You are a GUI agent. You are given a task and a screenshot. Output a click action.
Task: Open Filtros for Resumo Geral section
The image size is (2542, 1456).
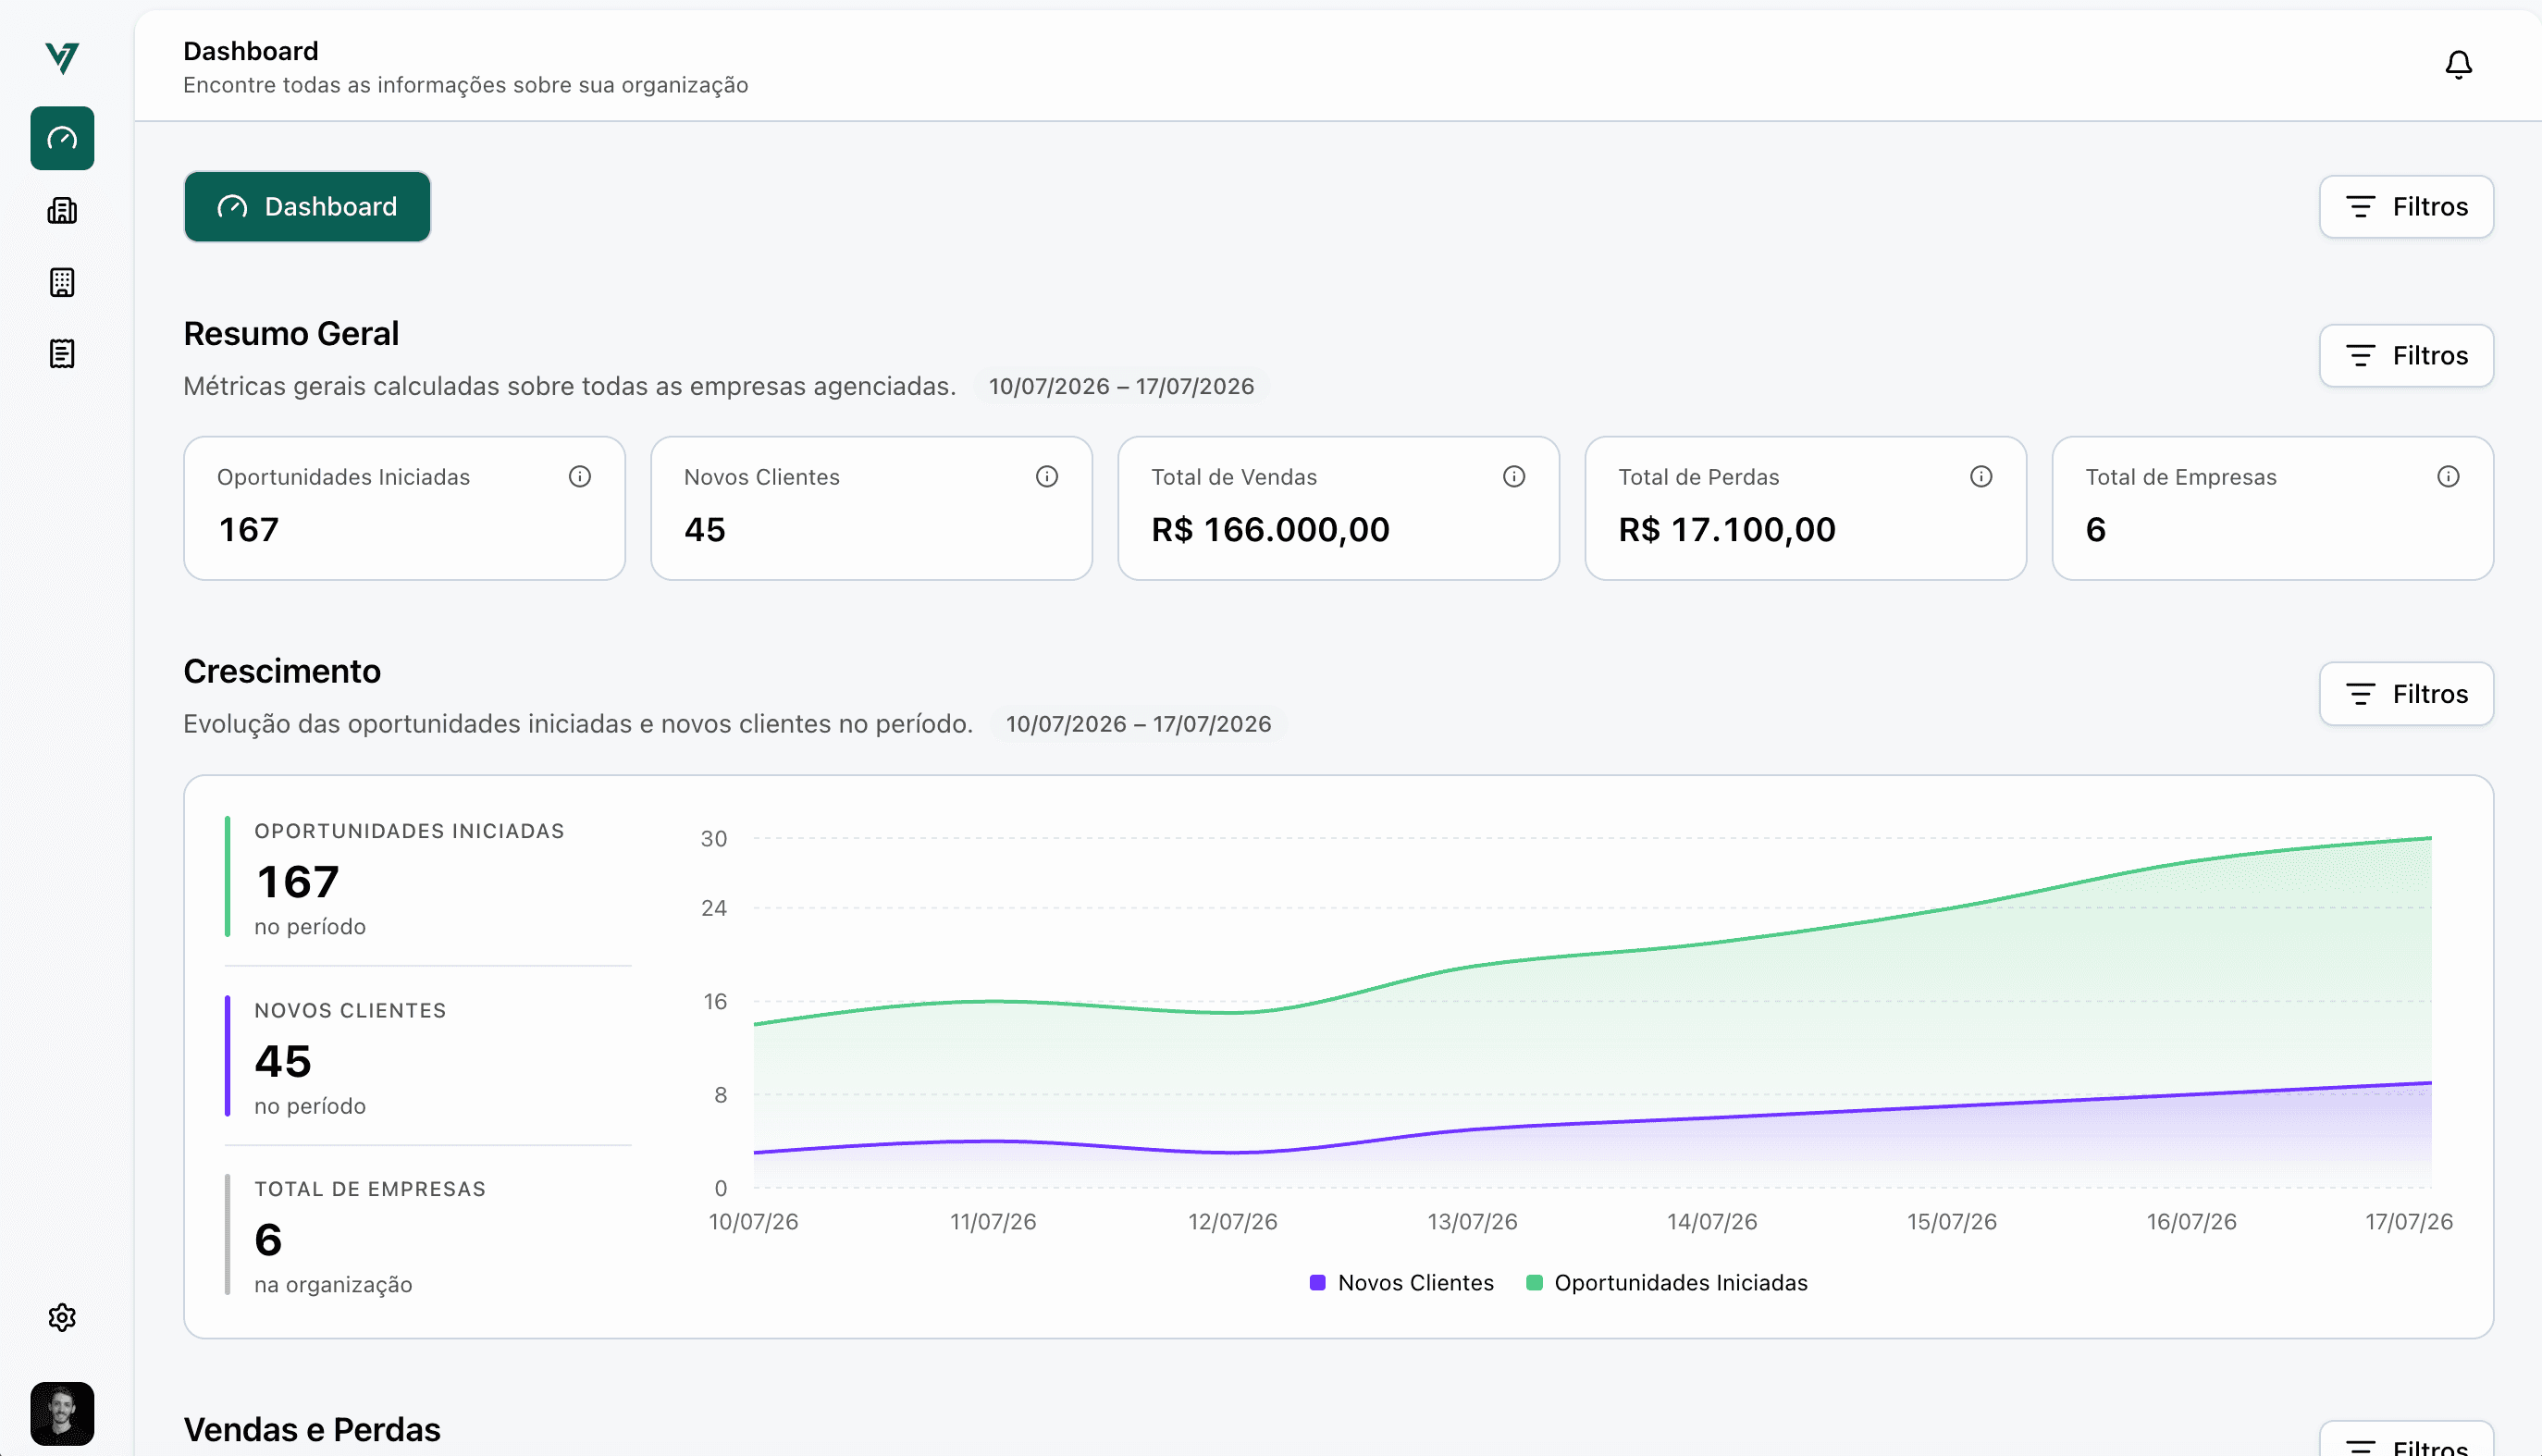pyautogui.click(x=2406, y=356)
